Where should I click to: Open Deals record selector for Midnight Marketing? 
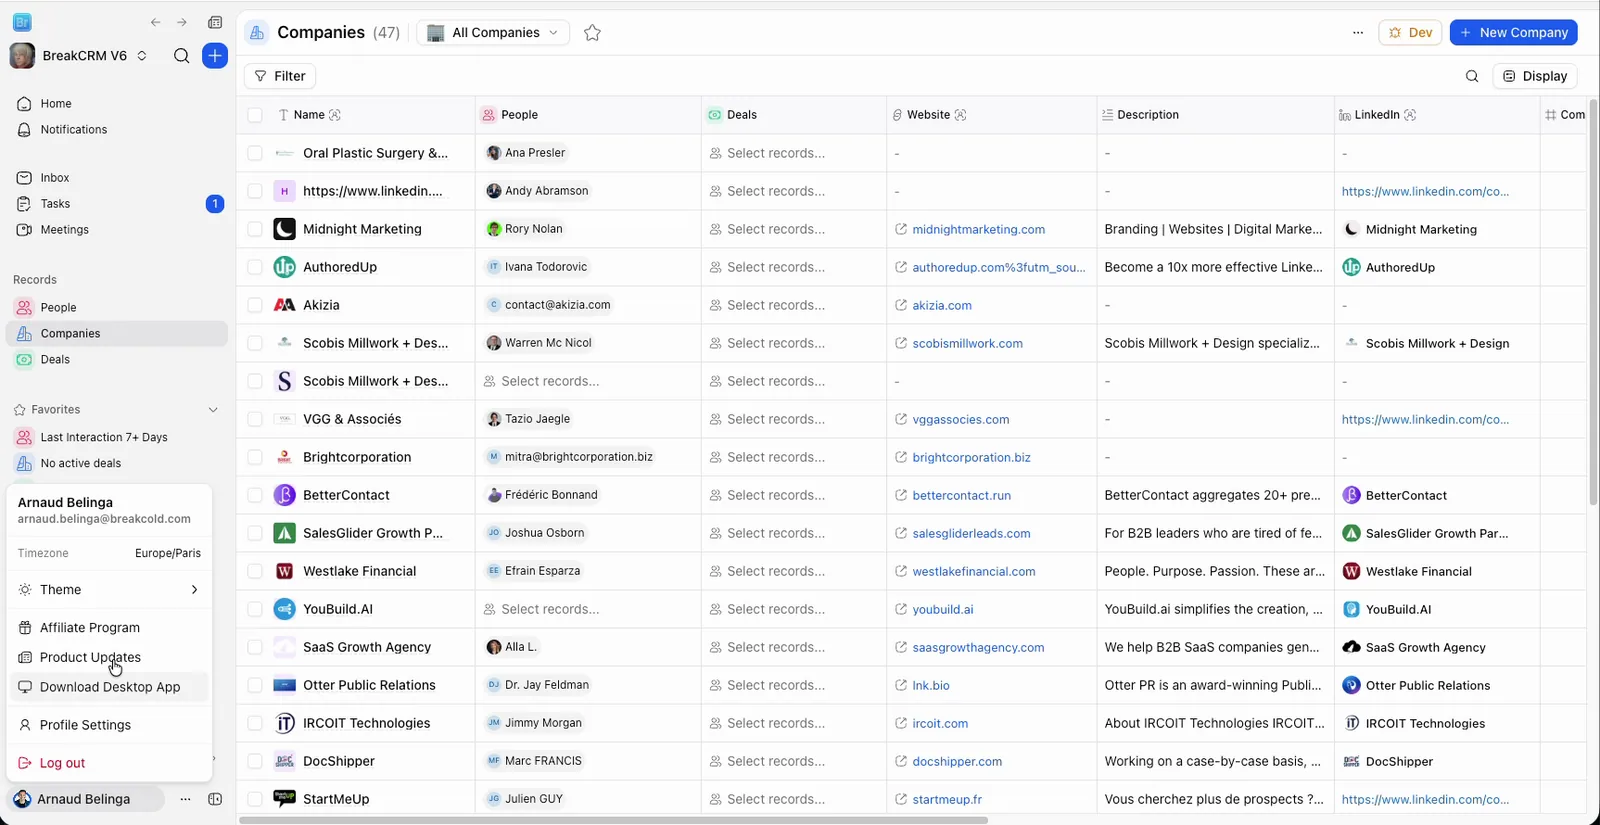pos(794,229)
